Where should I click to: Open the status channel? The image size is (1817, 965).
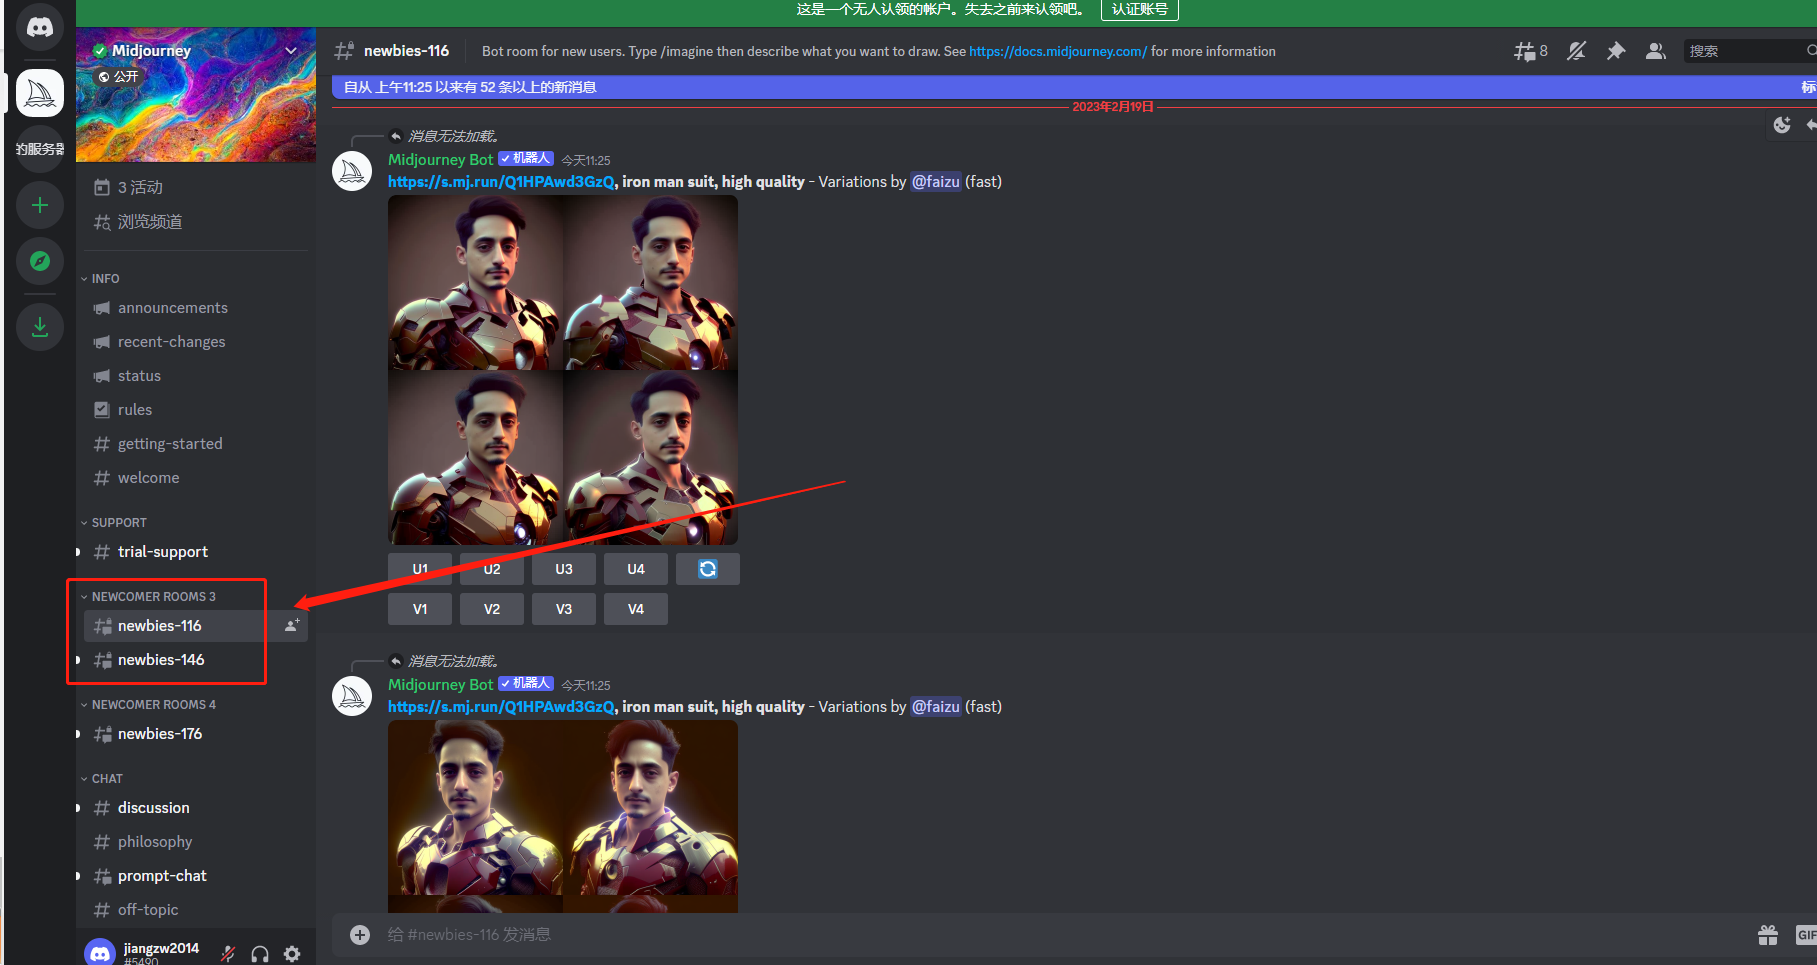[195, 376]
